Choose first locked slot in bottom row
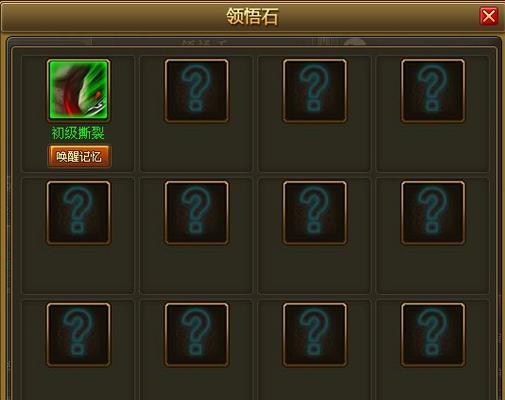This screenshot has height=400, width=505. [x=79, y=335]
